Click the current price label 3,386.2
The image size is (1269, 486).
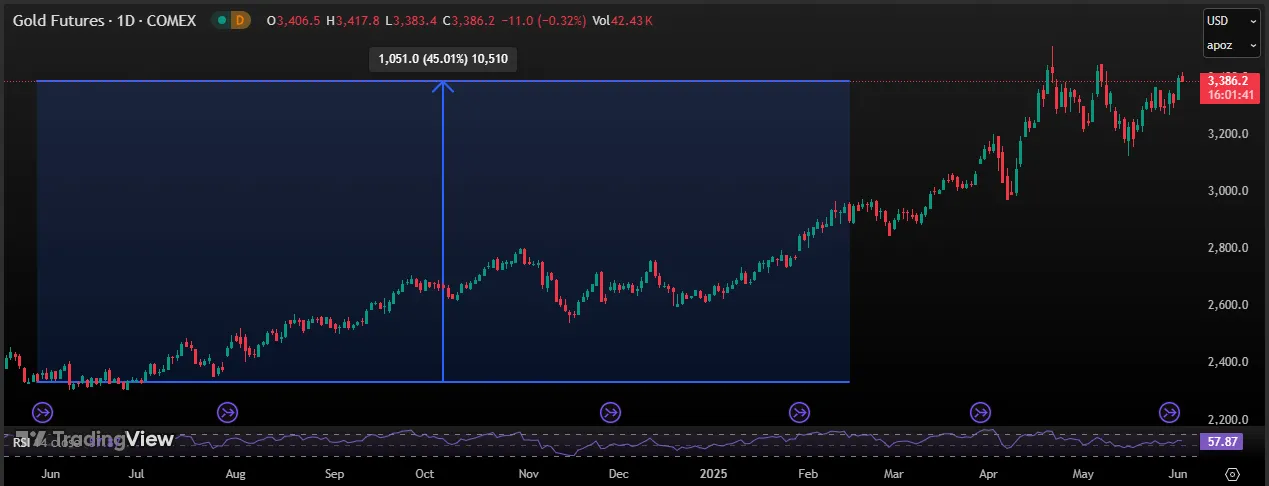1227,80
